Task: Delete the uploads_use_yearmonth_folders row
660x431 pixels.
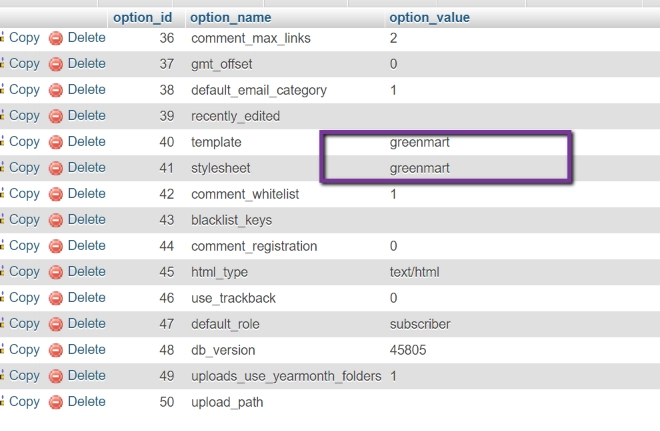Action: pyautogui.click(x=86, y=376)
